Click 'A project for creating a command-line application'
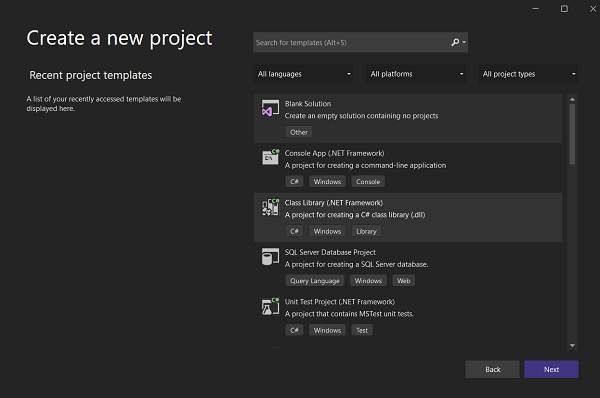The image size is (600, 398). coord(365,165)
